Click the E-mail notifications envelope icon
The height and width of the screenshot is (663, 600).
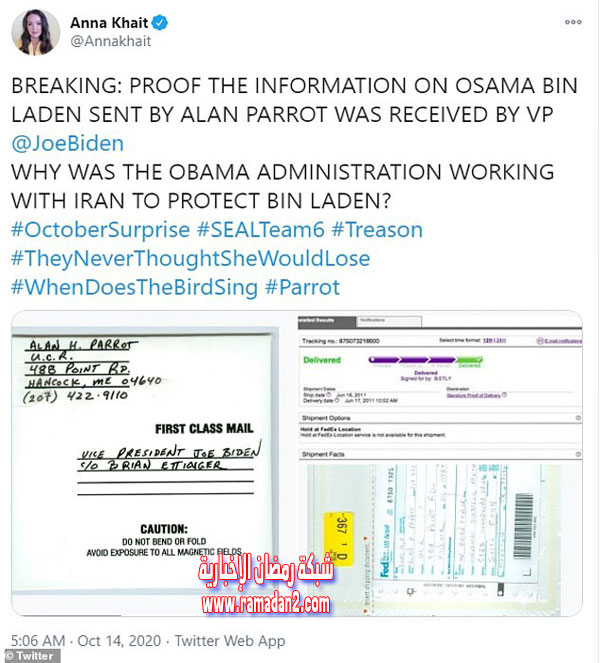[x=540, y=340]
